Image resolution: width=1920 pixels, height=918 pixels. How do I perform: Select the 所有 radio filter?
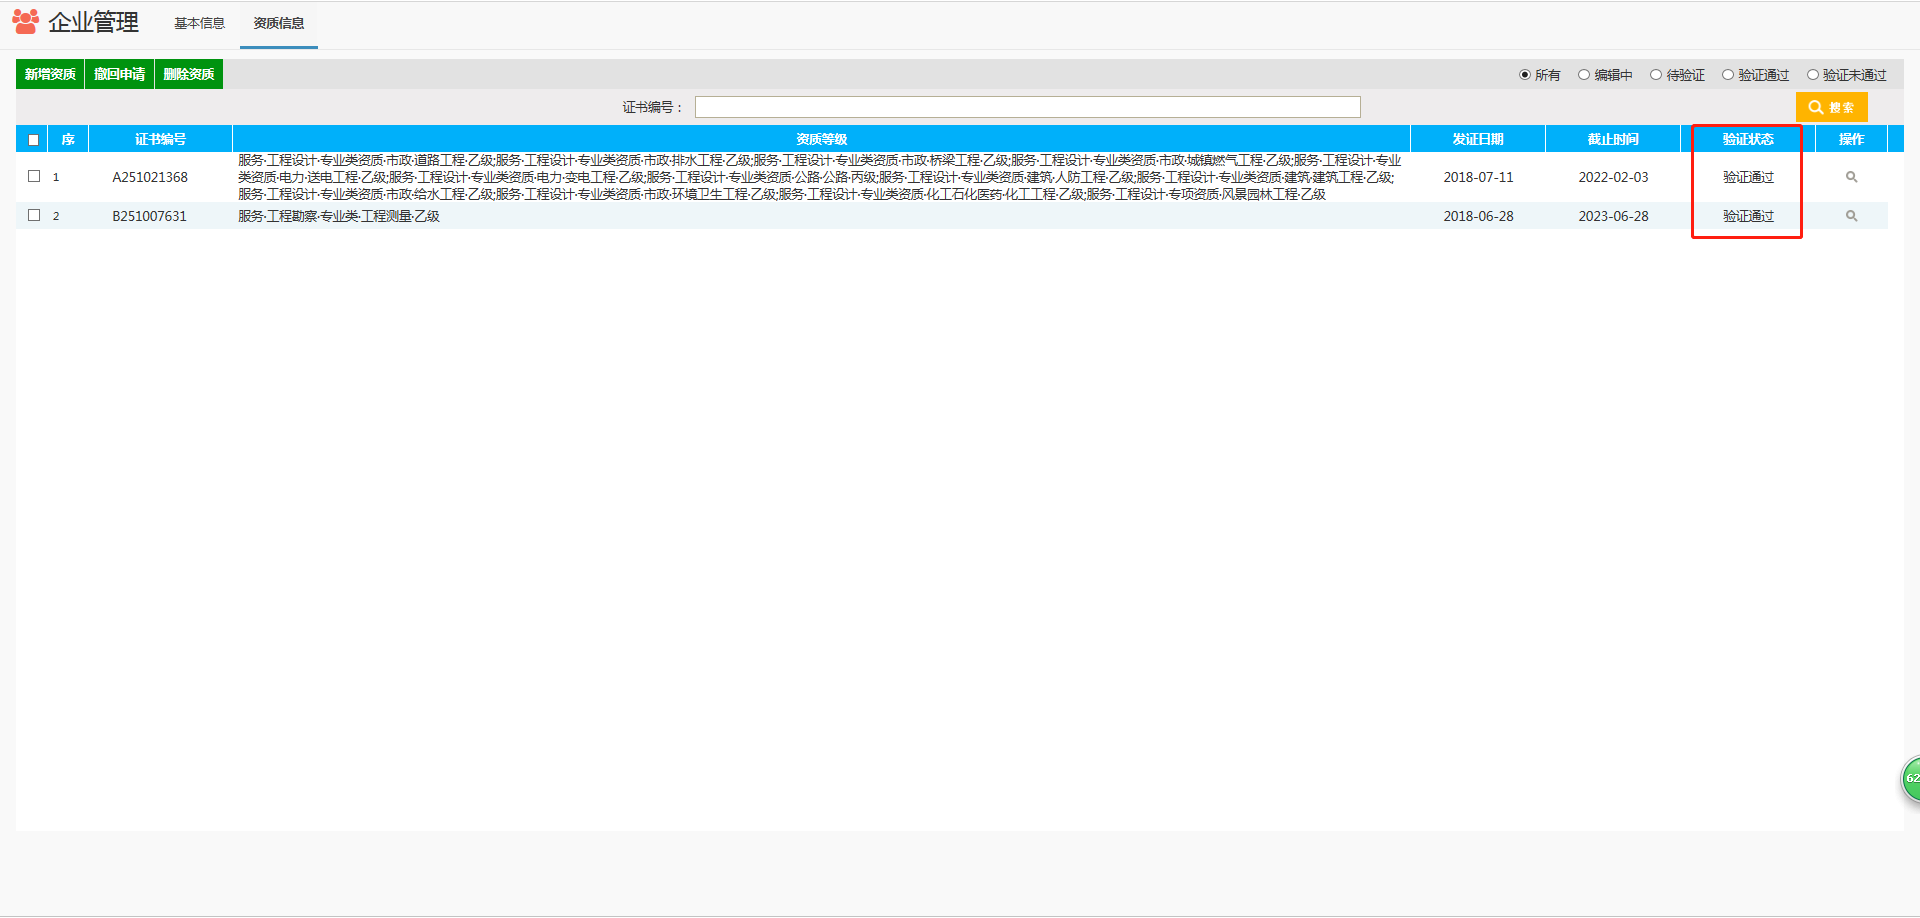coord(1525,75)
